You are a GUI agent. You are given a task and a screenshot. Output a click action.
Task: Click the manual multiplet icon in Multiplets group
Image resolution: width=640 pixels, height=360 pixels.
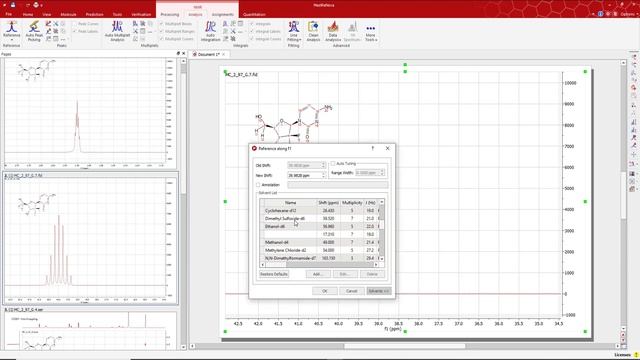135,24
